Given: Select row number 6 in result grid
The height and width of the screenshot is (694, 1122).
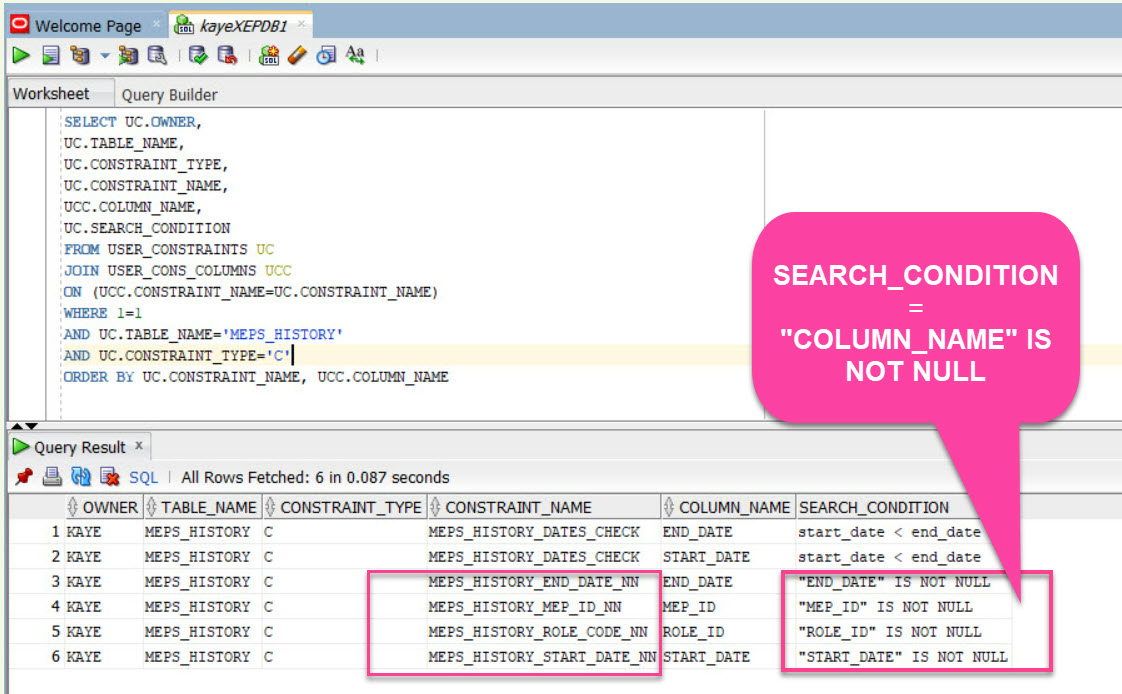Looking at the screenshot, I should click(x=55, y=656).
